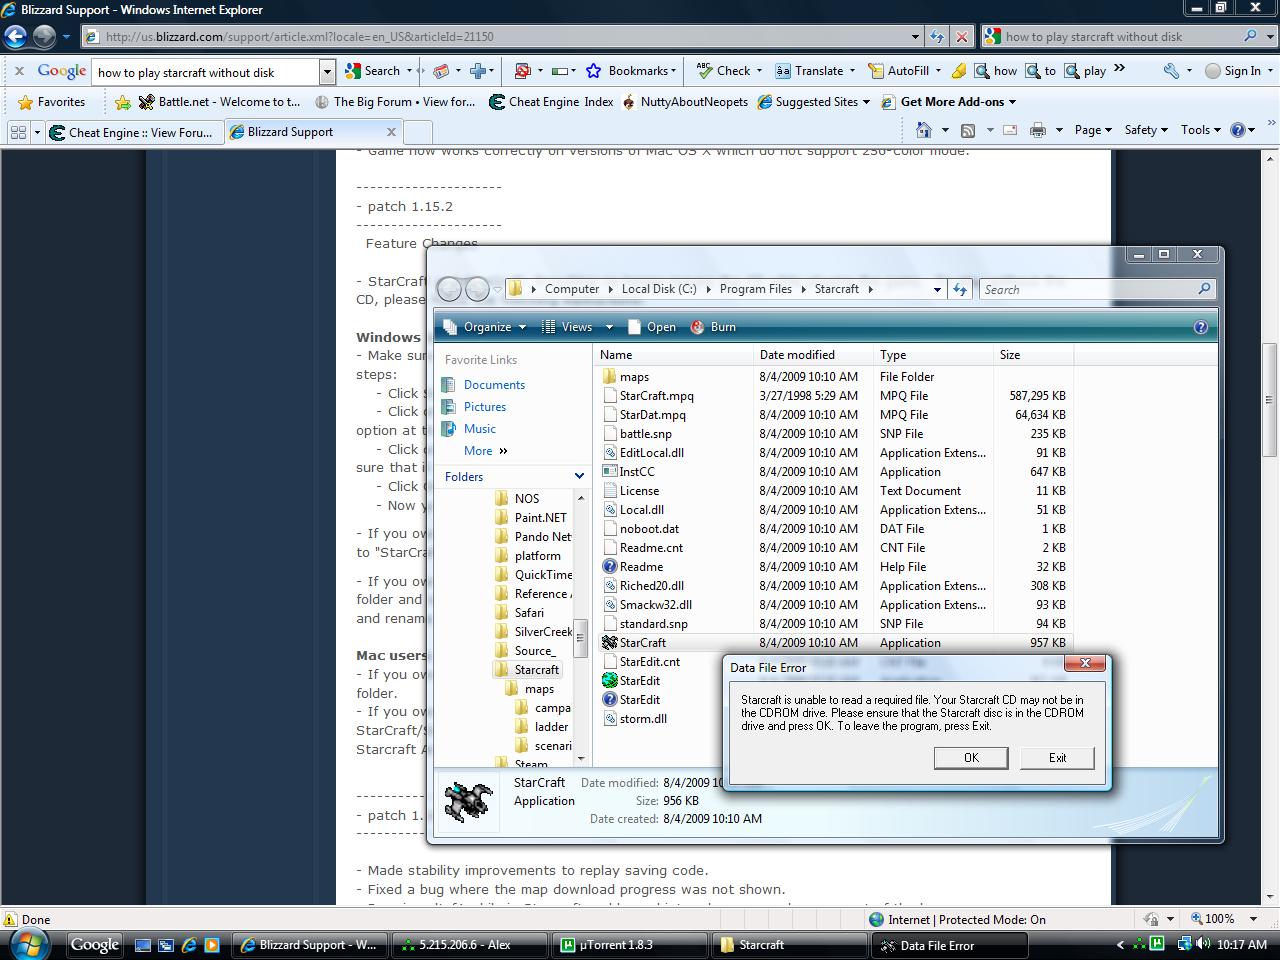Click Local Disk (C:) in the breadcrumb path

pyautogui.click(x=659, y=289)
